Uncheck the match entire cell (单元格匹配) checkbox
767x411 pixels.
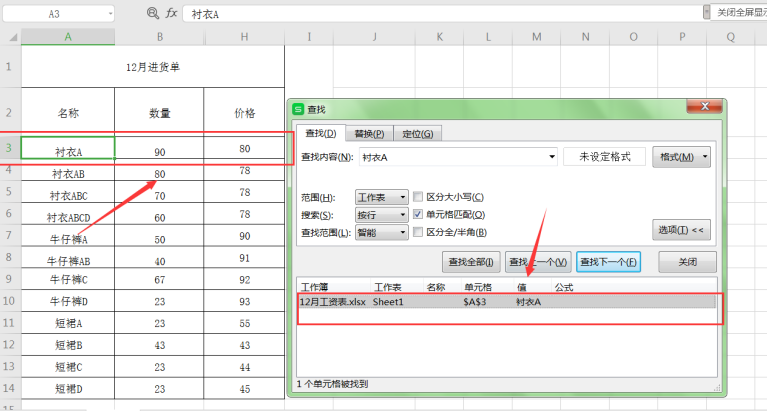pos(418,214)
